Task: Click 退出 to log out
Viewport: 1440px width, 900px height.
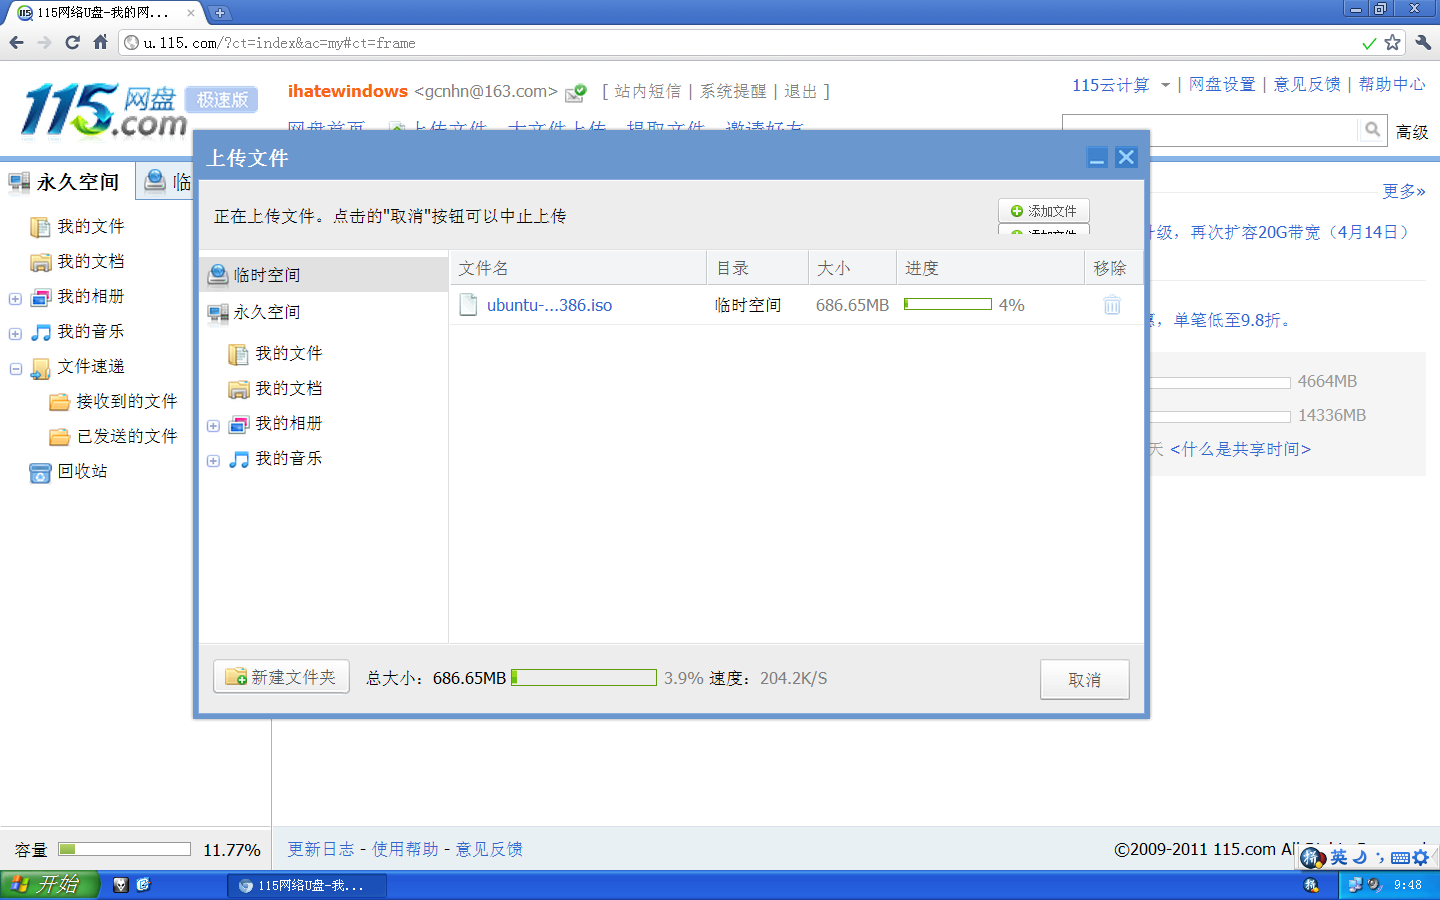Action: pos(800,91)
